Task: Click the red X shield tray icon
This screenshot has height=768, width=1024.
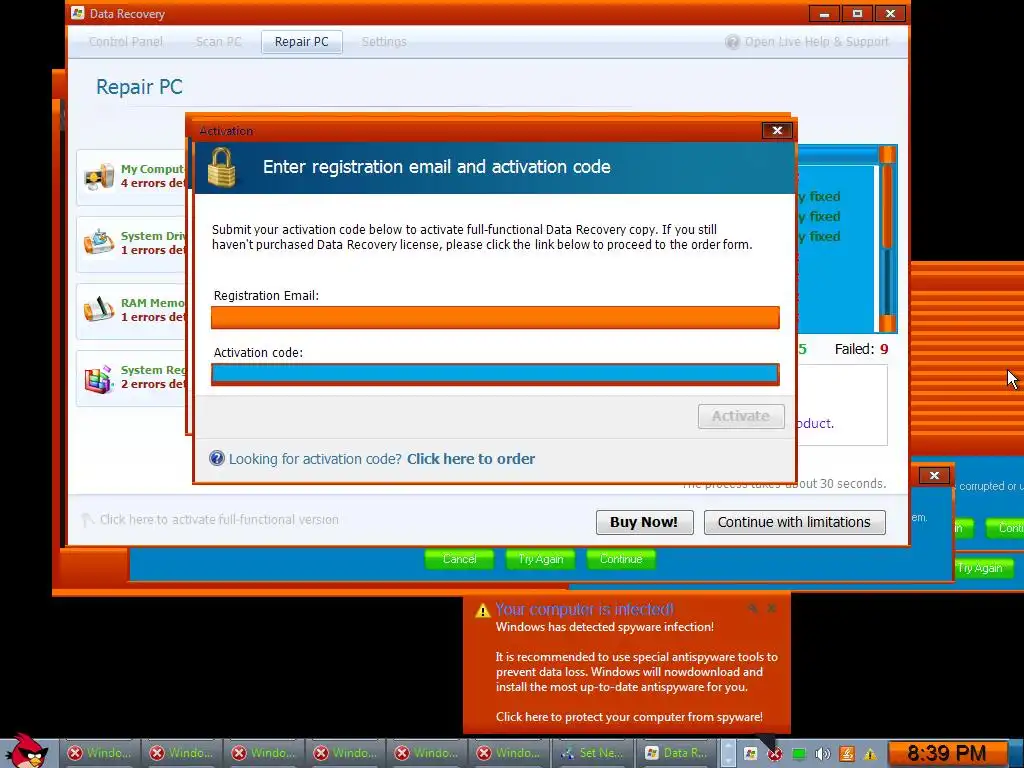Action: point(775,754)
